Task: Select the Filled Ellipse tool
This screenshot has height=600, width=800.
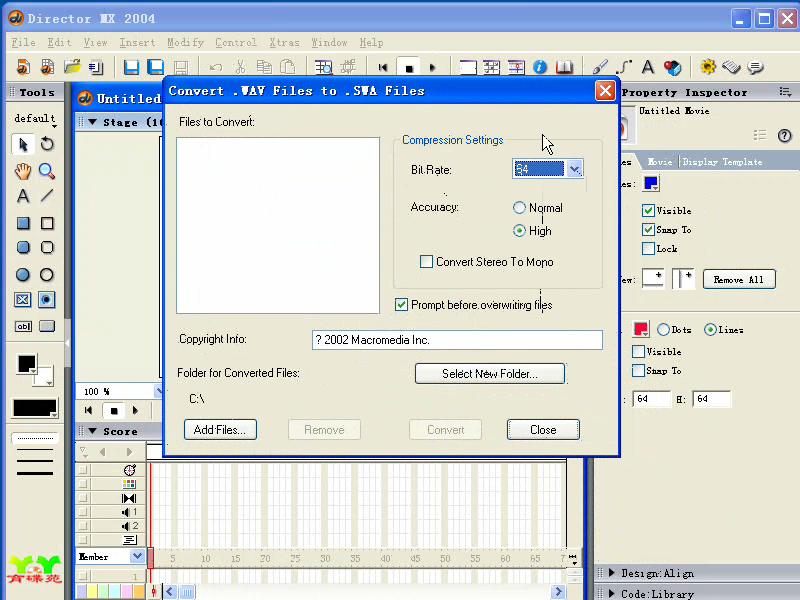Action: tap(23, 274)
